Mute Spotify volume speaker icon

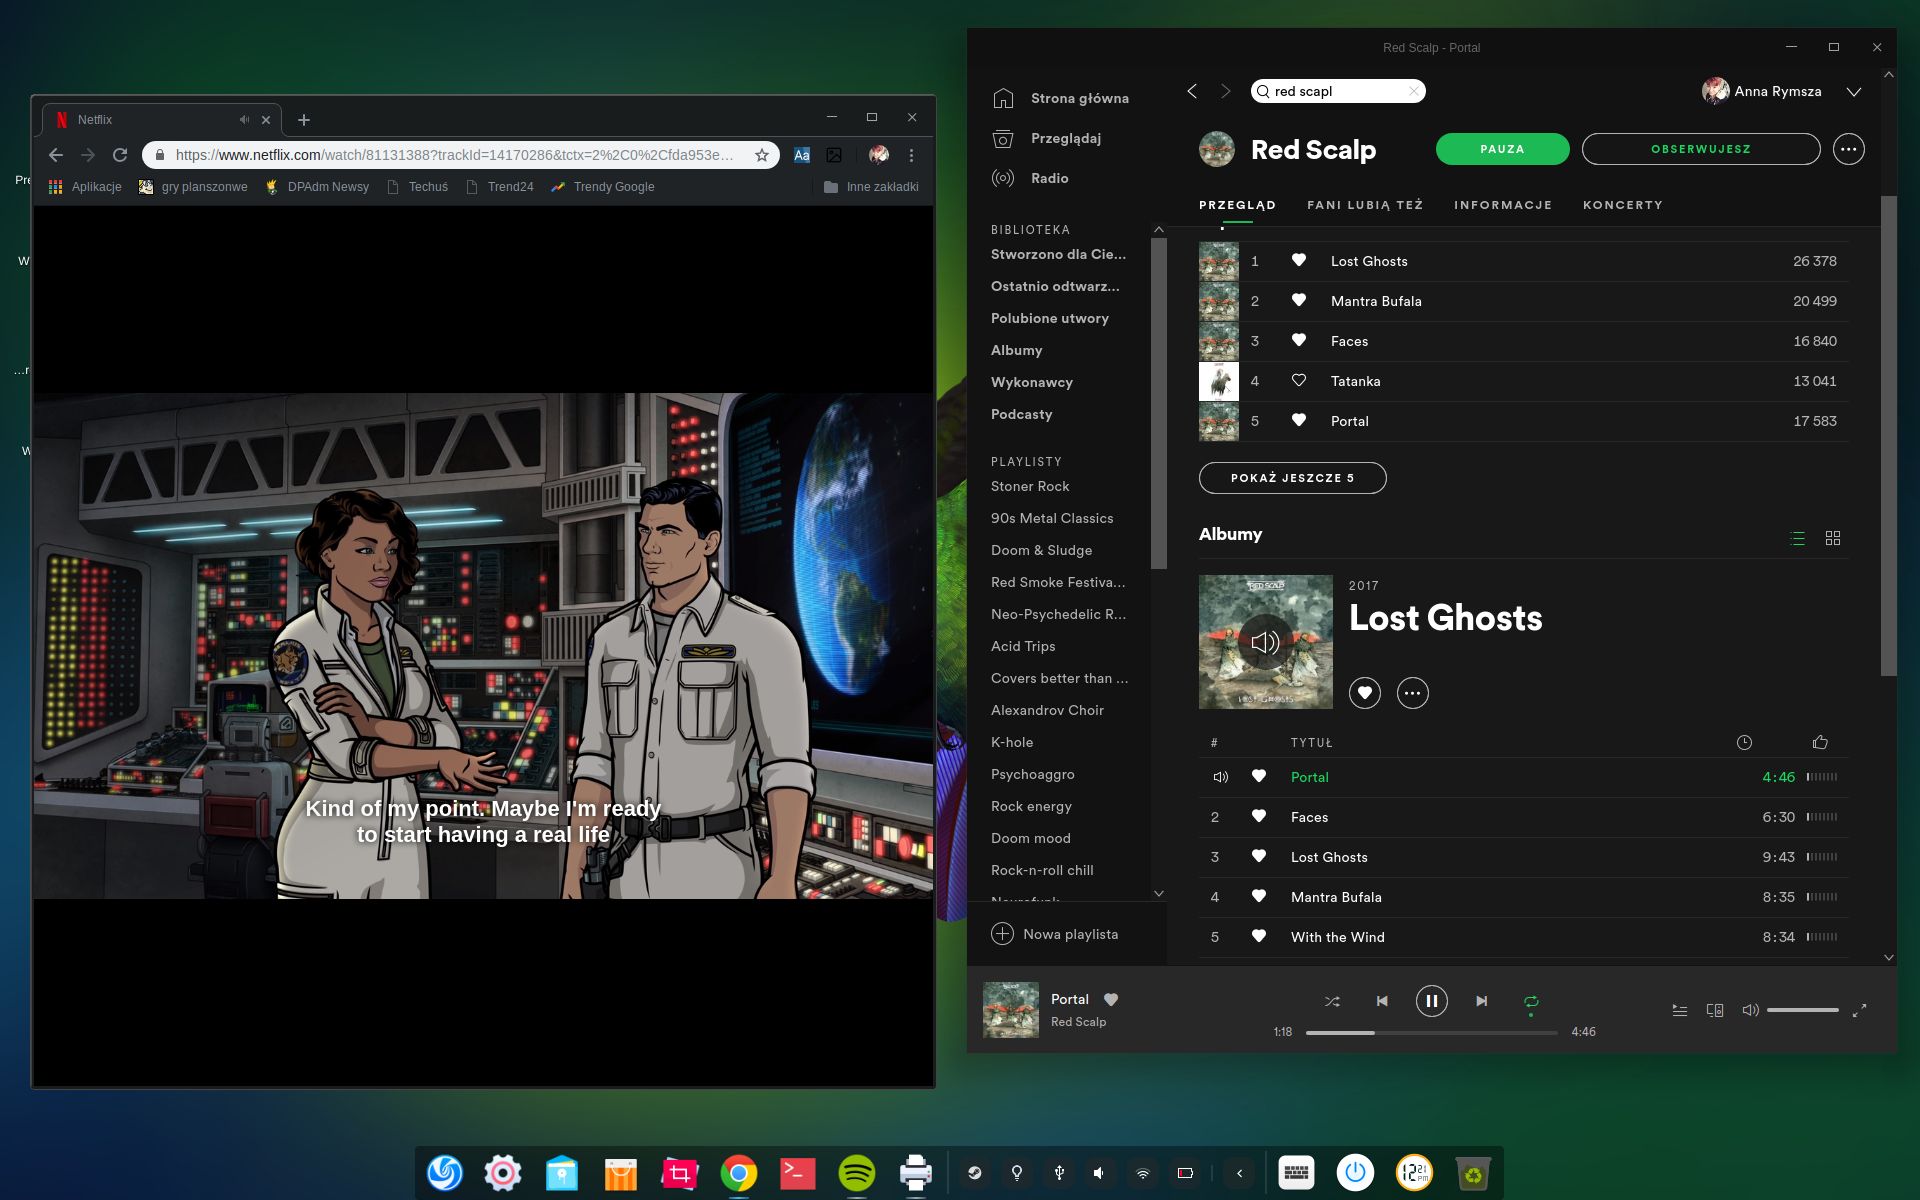1750,1010
